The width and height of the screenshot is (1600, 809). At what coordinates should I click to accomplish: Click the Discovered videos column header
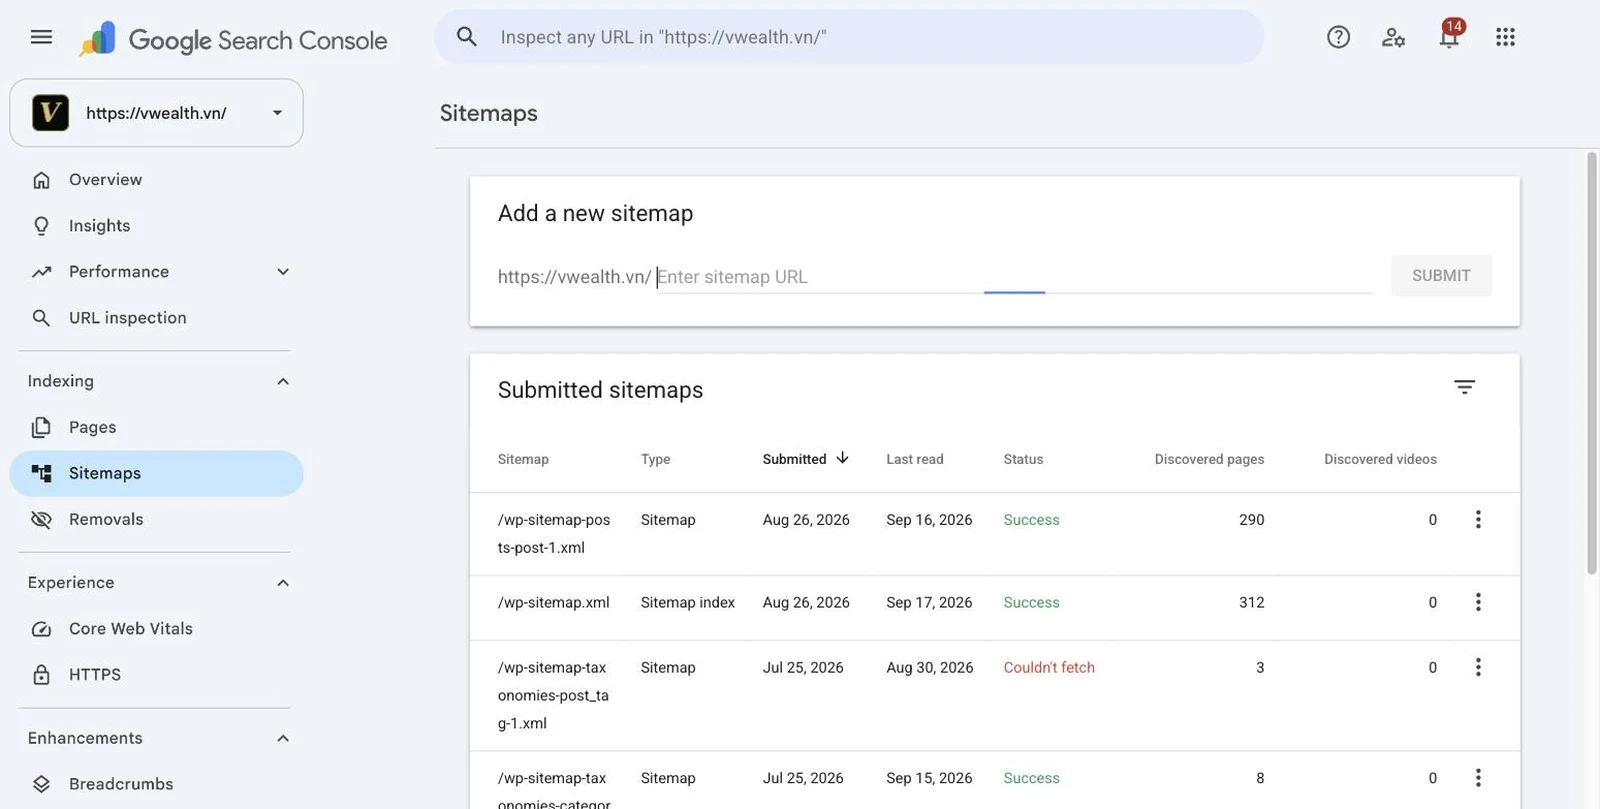coord(1380,459)
